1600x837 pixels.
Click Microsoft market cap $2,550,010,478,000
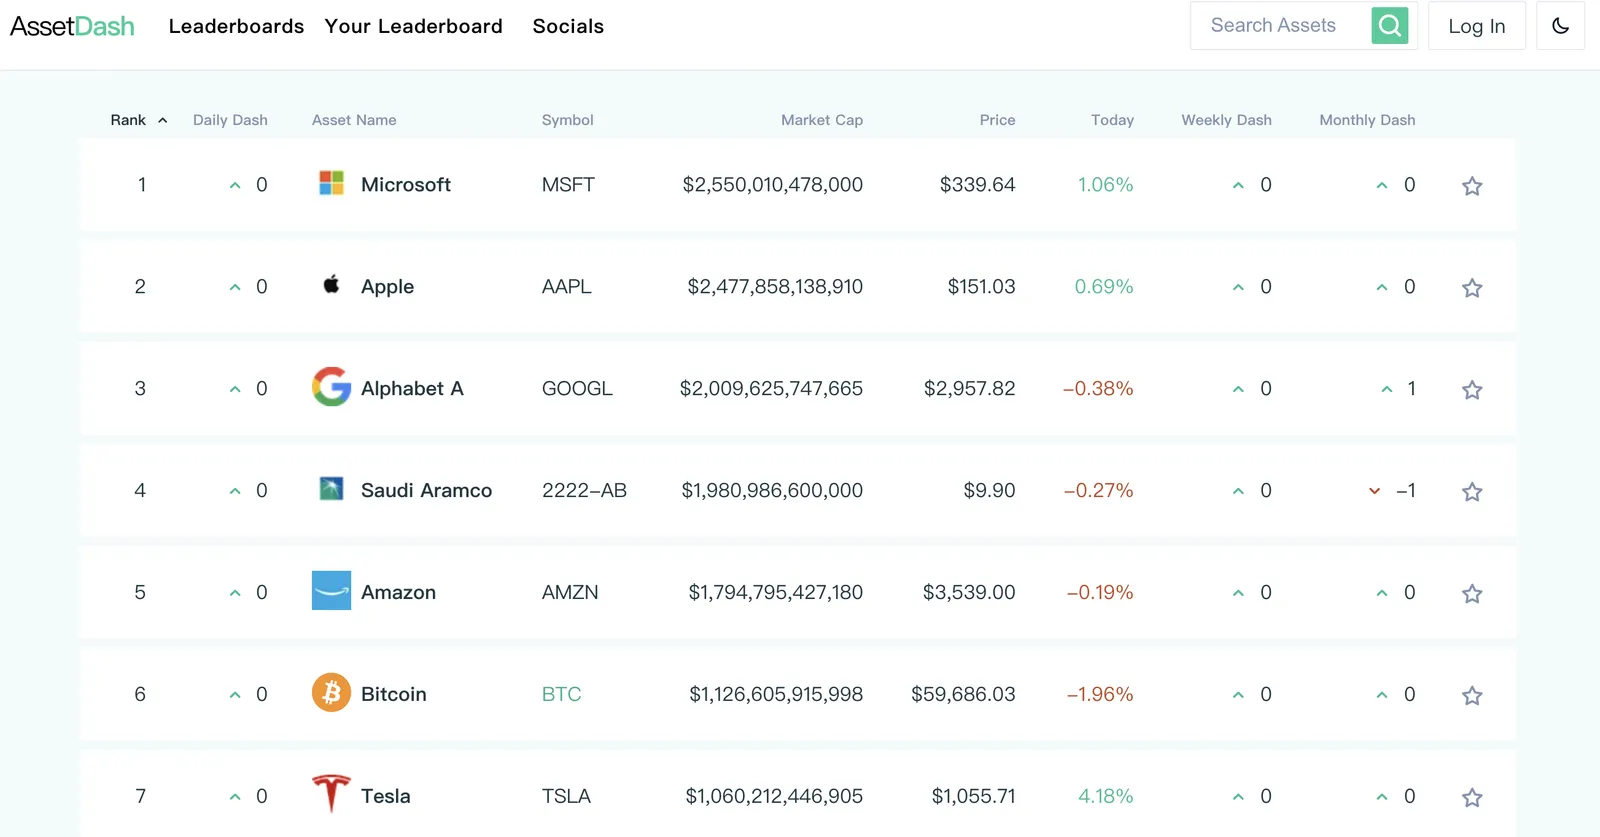click(x=773, y=185)
